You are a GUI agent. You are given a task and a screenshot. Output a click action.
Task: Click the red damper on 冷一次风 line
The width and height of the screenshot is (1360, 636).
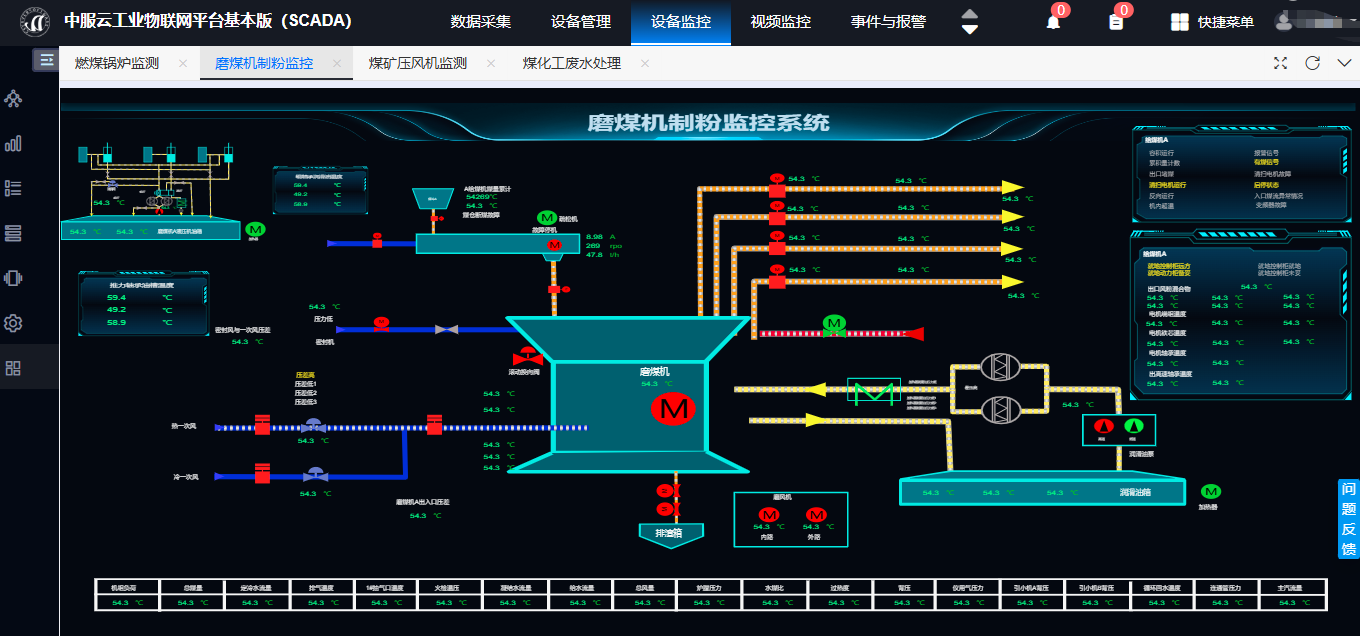262,473
